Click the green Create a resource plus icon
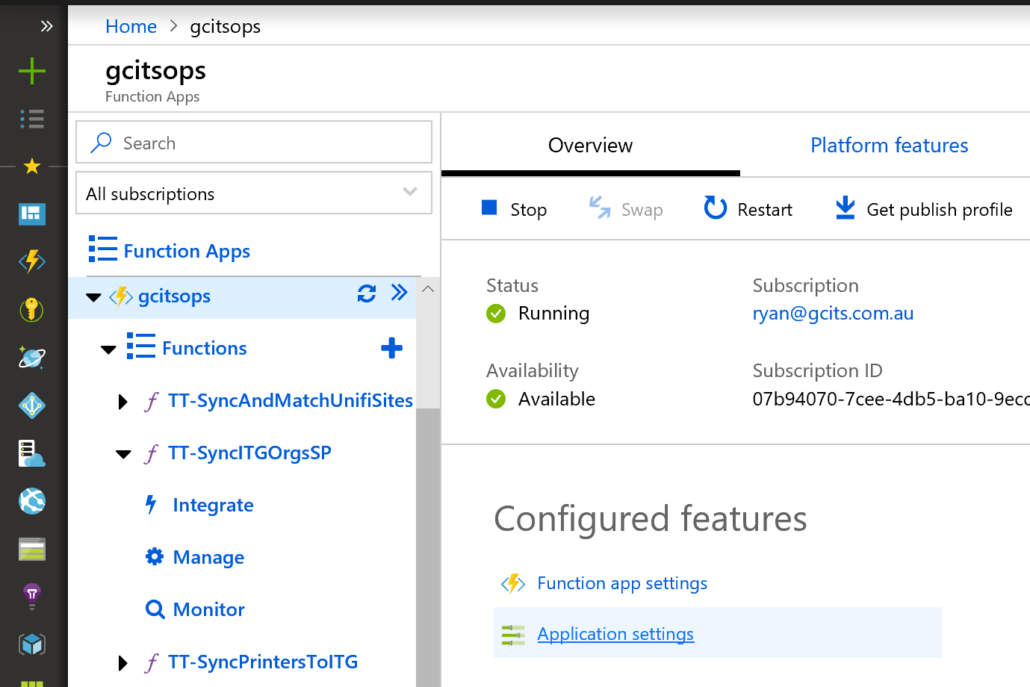The width and height of the screenshot is (1030, 687). point(32,71)
